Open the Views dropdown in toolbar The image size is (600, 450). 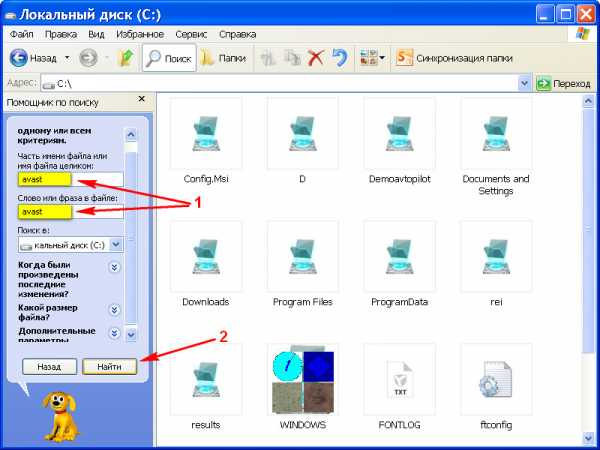(371, 58)
